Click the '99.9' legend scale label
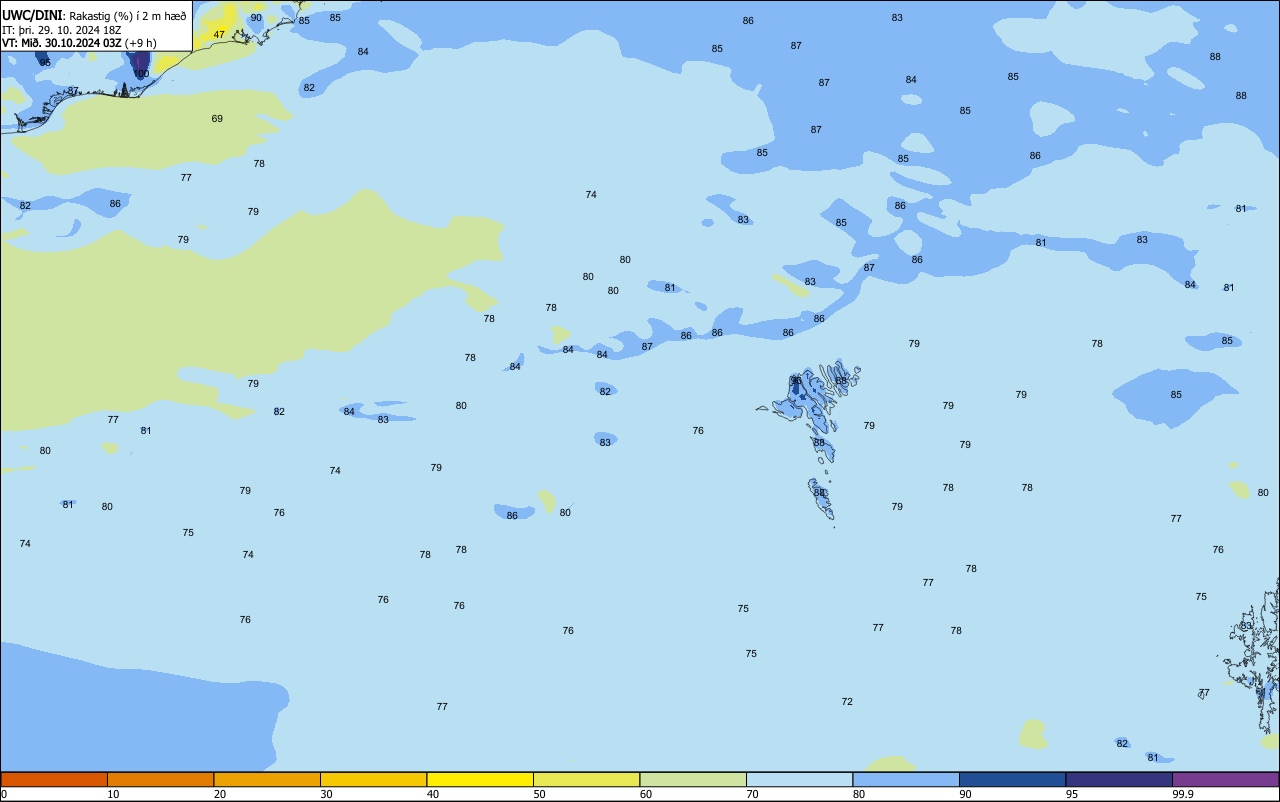The width and height of the screenshot is (1280, 802). pyautogui.click(x=1182, y=794)
